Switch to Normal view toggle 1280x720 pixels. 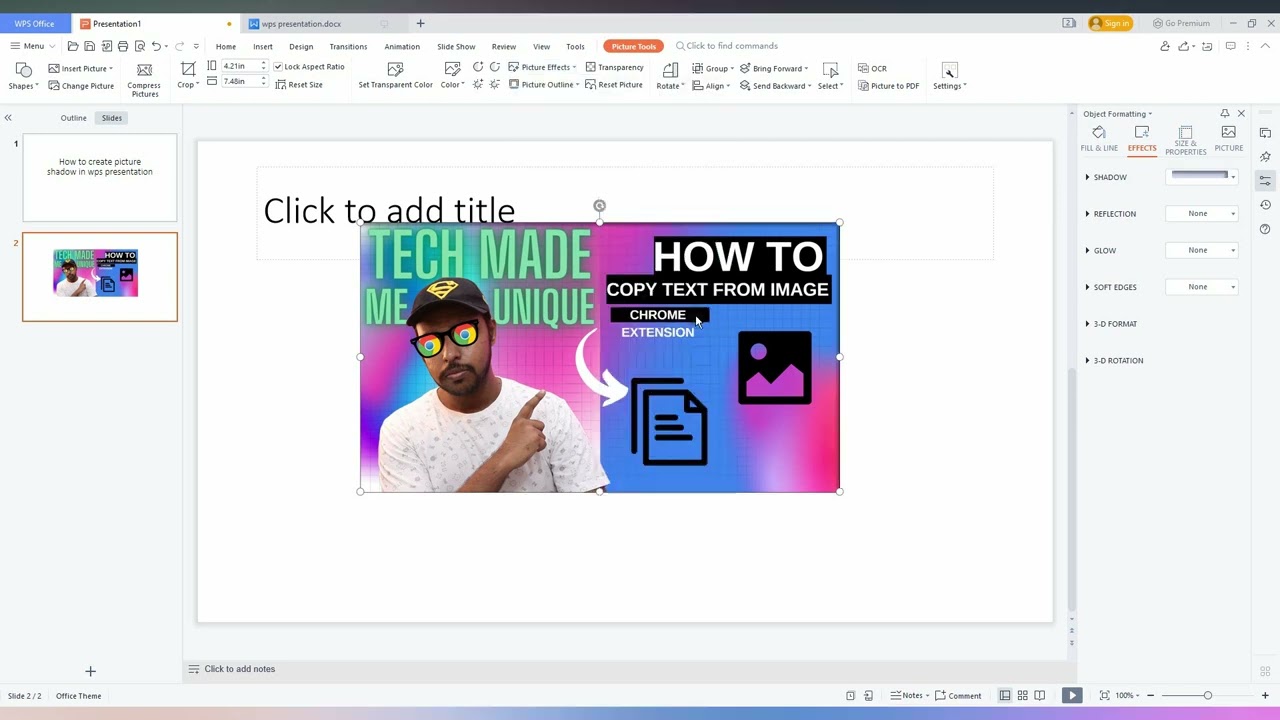point(1005,695)
